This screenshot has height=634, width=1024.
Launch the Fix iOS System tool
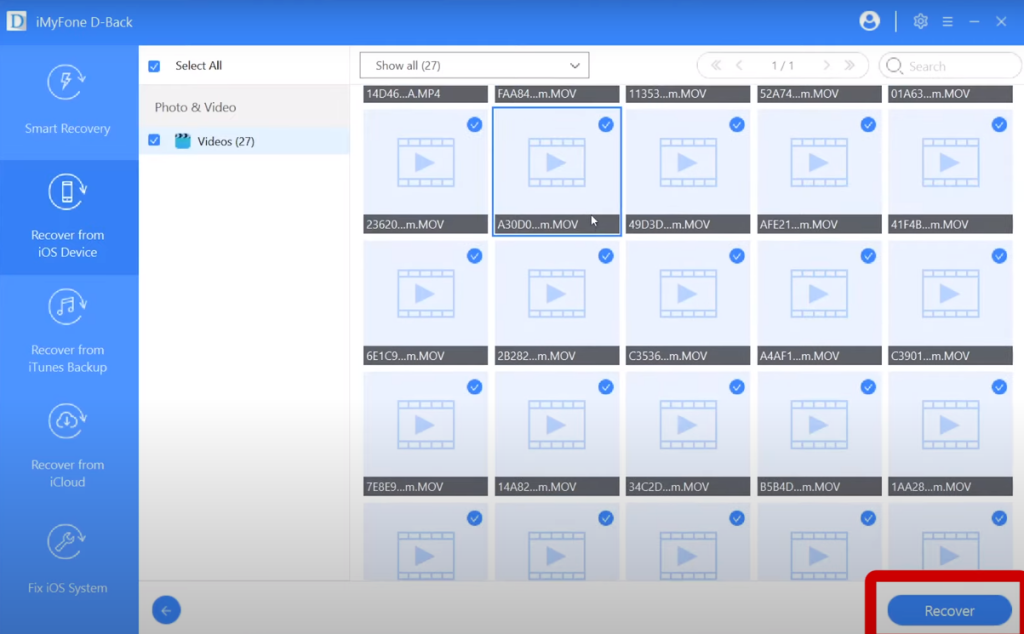coord(67,560)
